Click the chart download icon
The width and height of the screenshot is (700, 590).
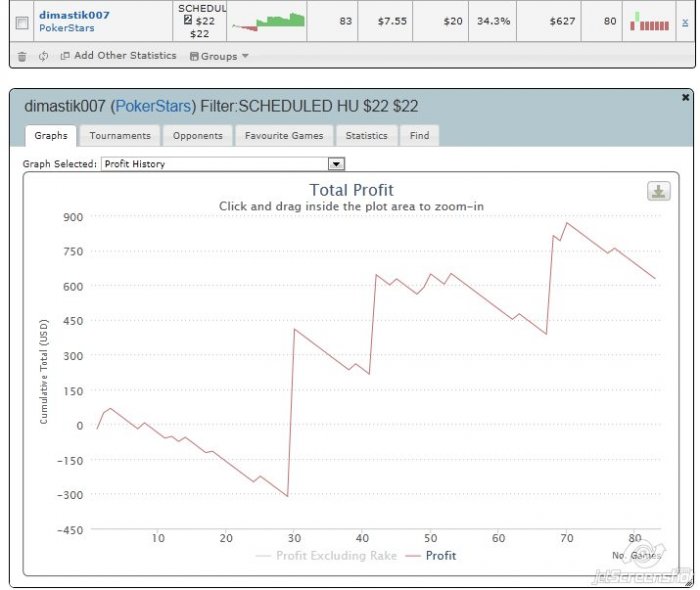coord(658,191)
